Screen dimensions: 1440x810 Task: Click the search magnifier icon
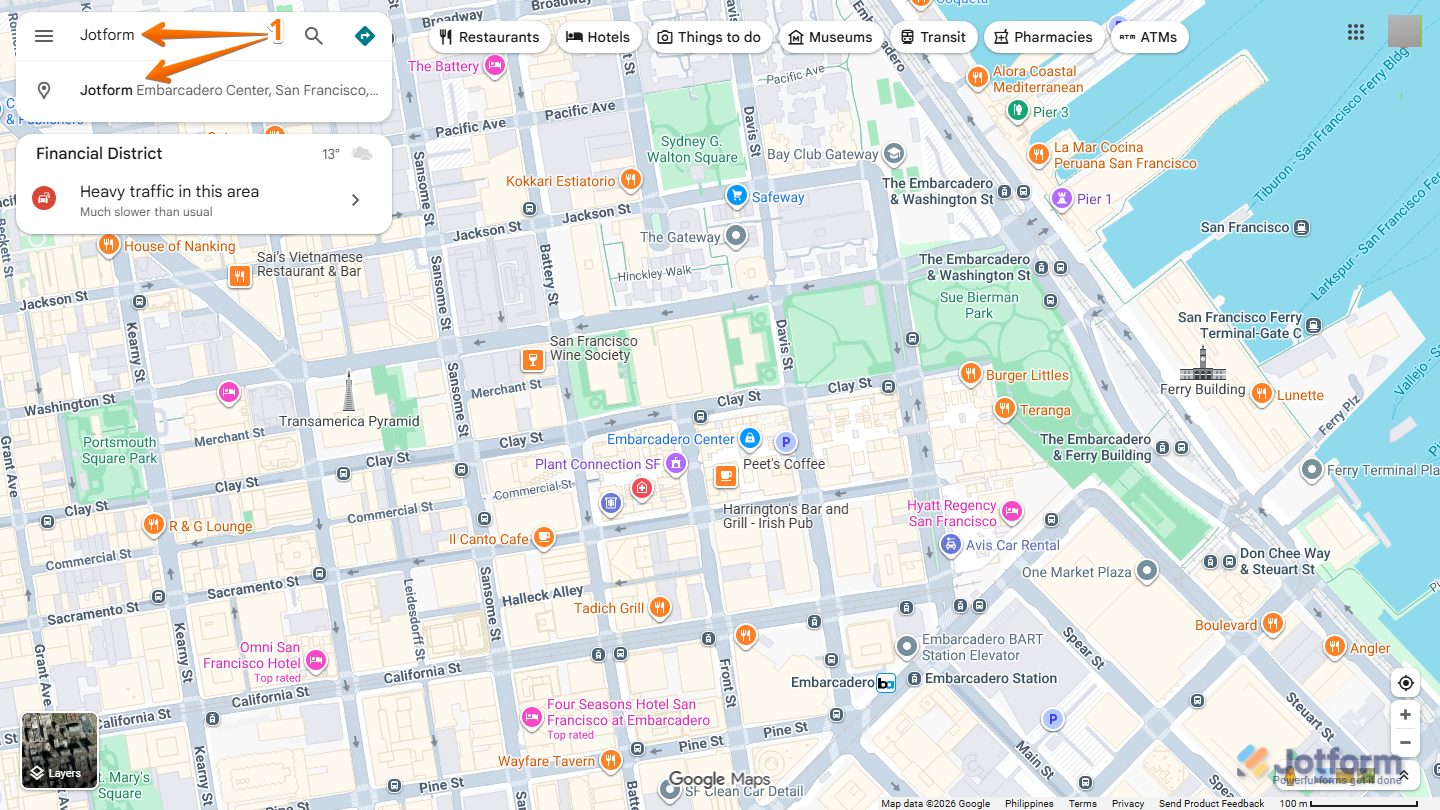click(x=313, y=35)
